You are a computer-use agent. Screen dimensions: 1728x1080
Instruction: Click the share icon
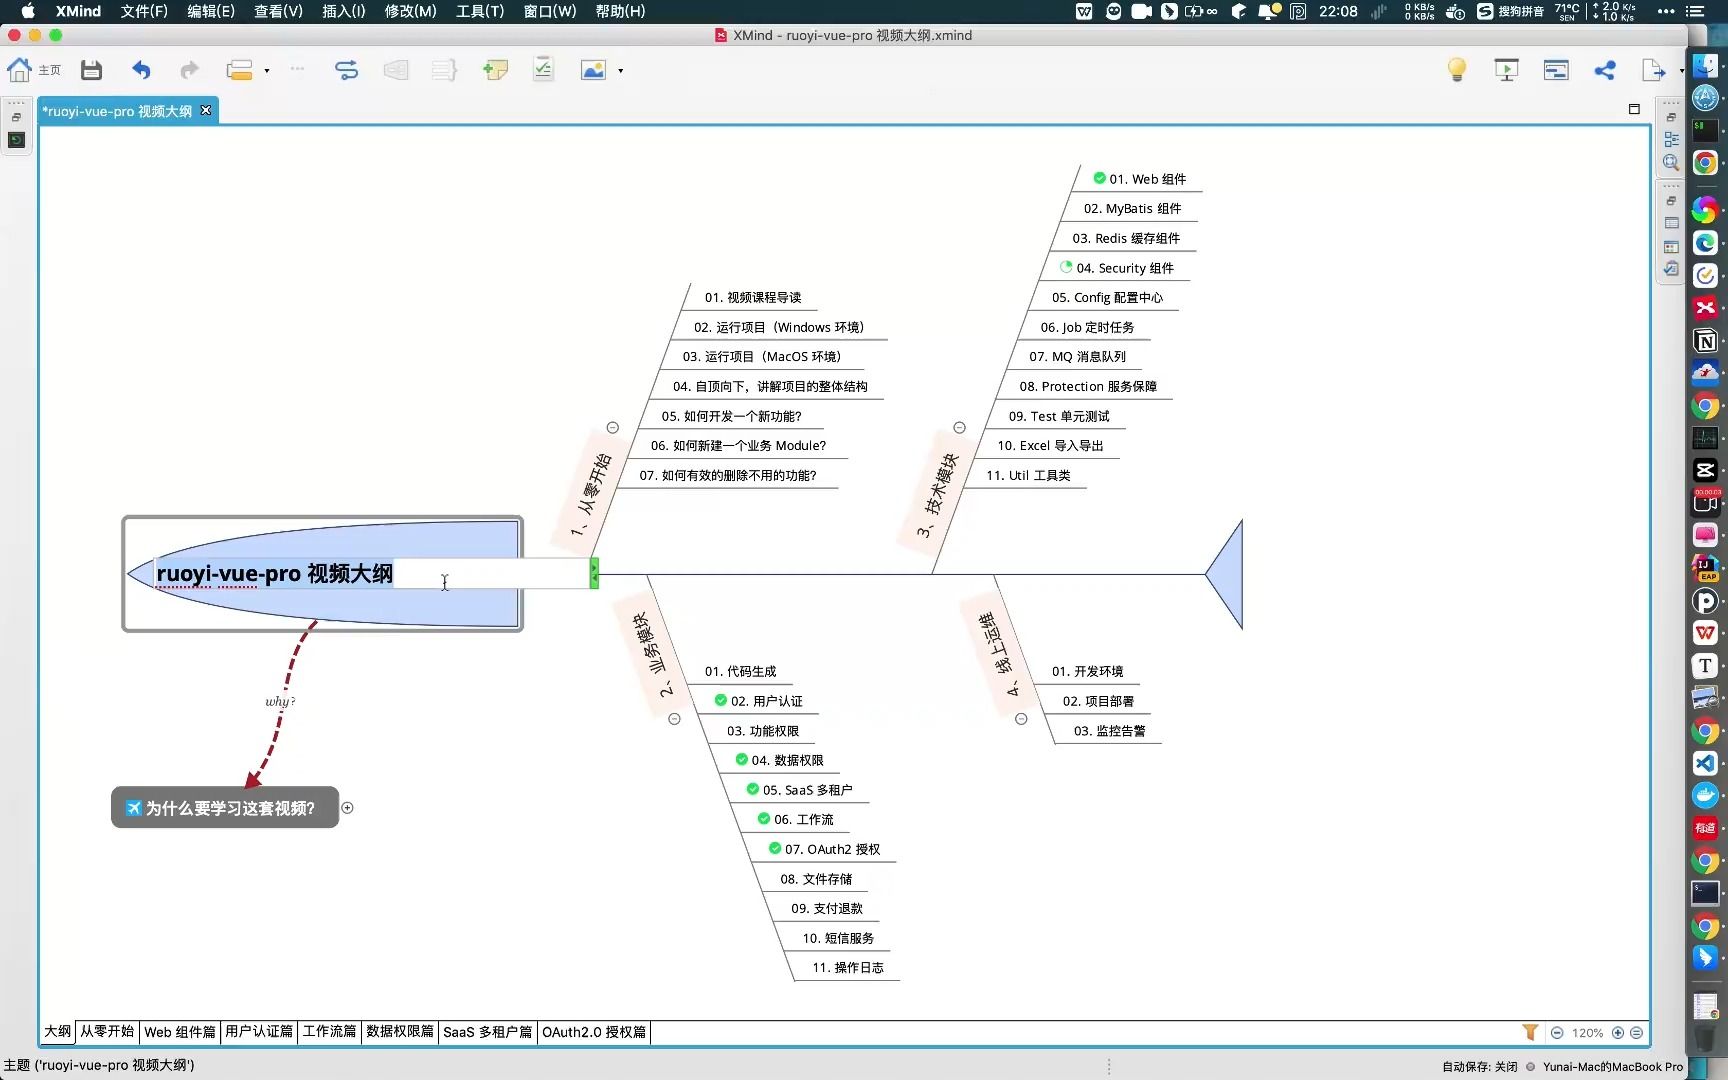pyautogui.click(x=1605, y=70)
